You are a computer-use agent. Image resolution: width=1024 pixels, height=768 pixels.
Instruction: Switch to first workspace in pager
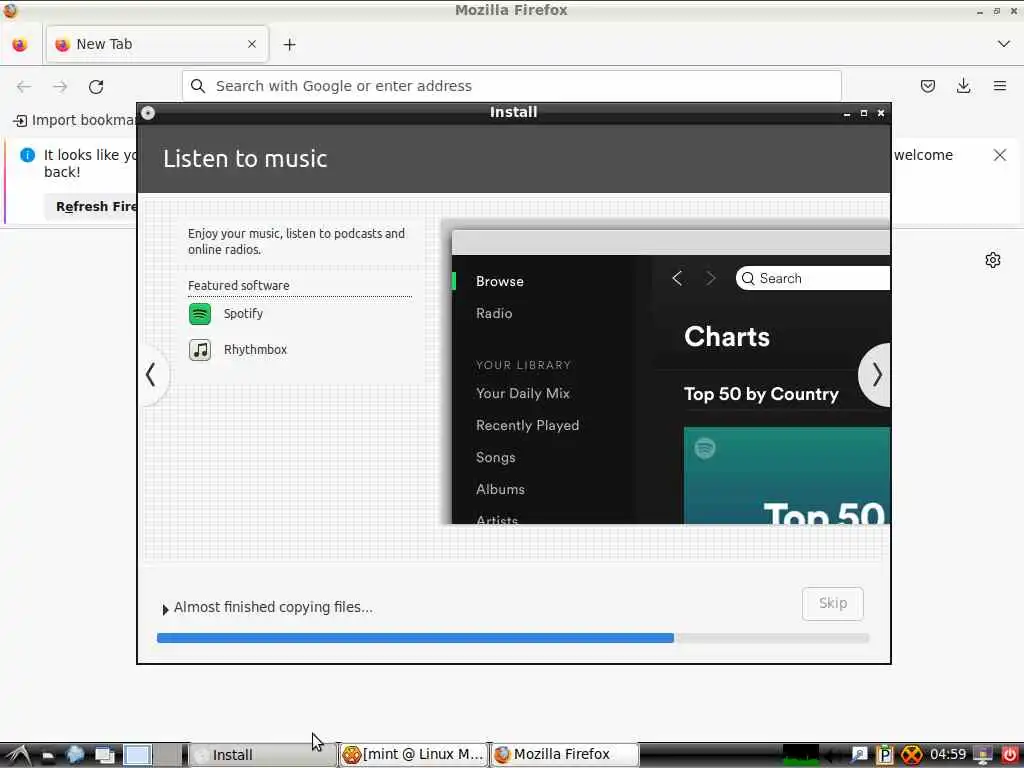(138, 755)
